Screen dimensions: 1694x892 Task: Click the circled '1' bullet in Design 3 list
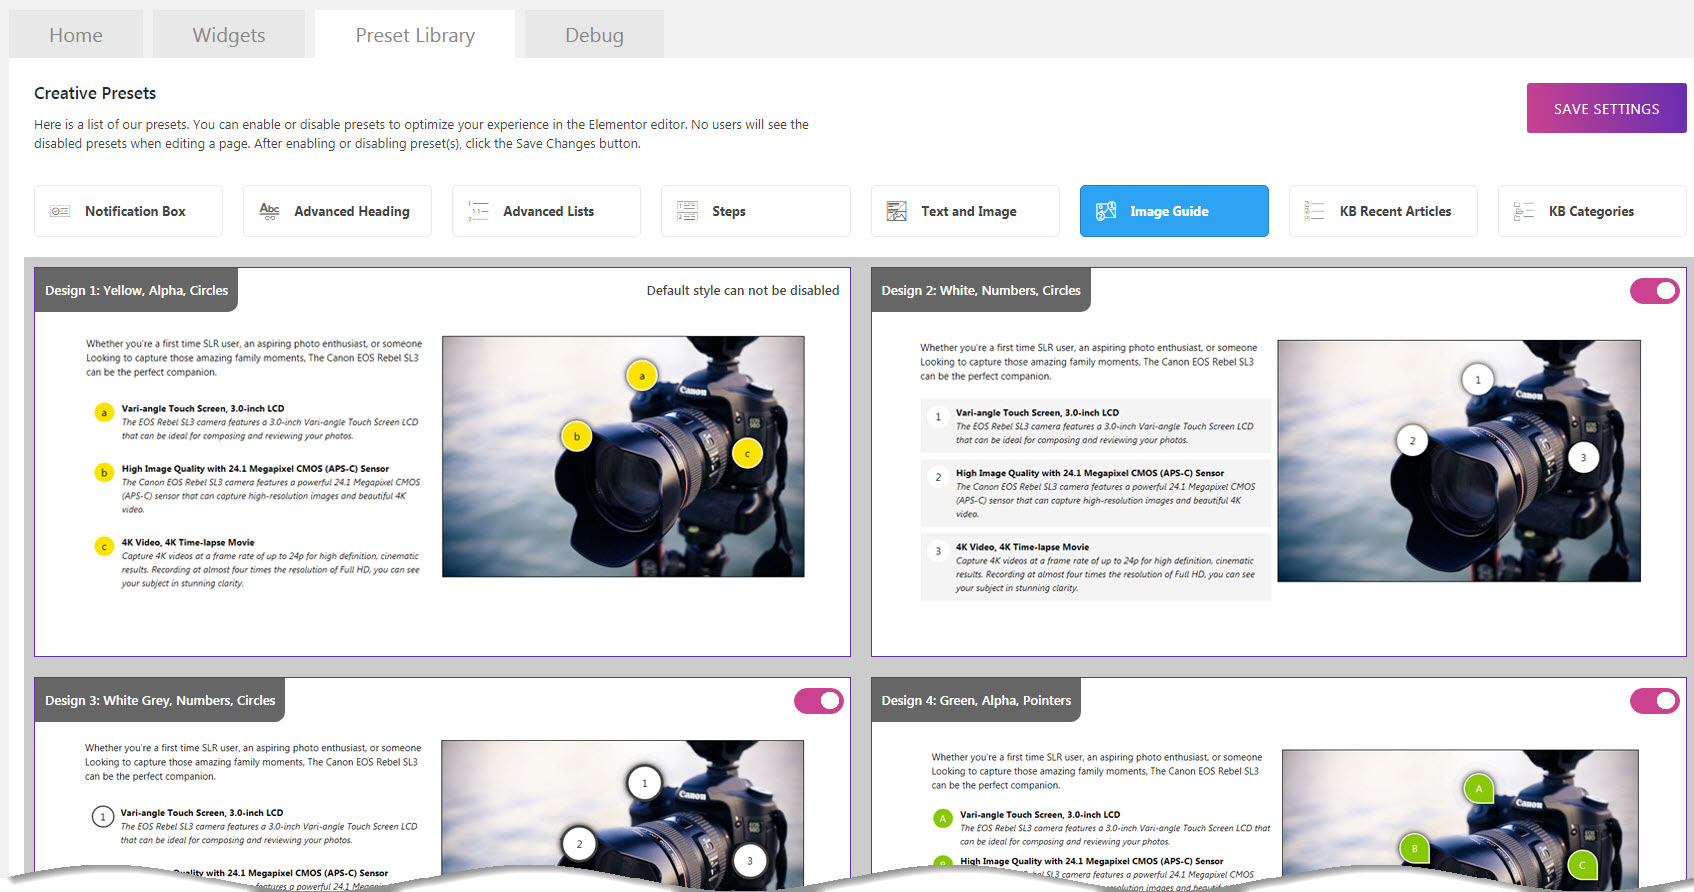(102, 817)
